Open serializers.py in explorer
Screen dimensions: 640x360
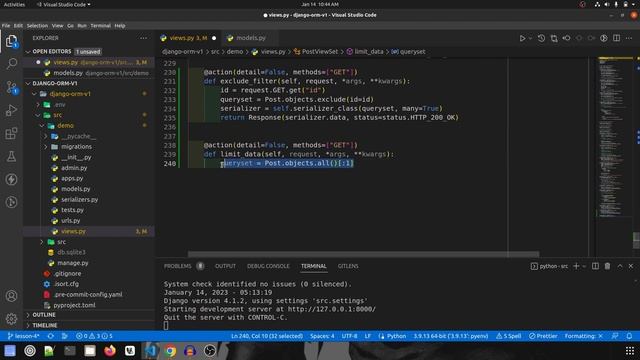pos(90,200)
